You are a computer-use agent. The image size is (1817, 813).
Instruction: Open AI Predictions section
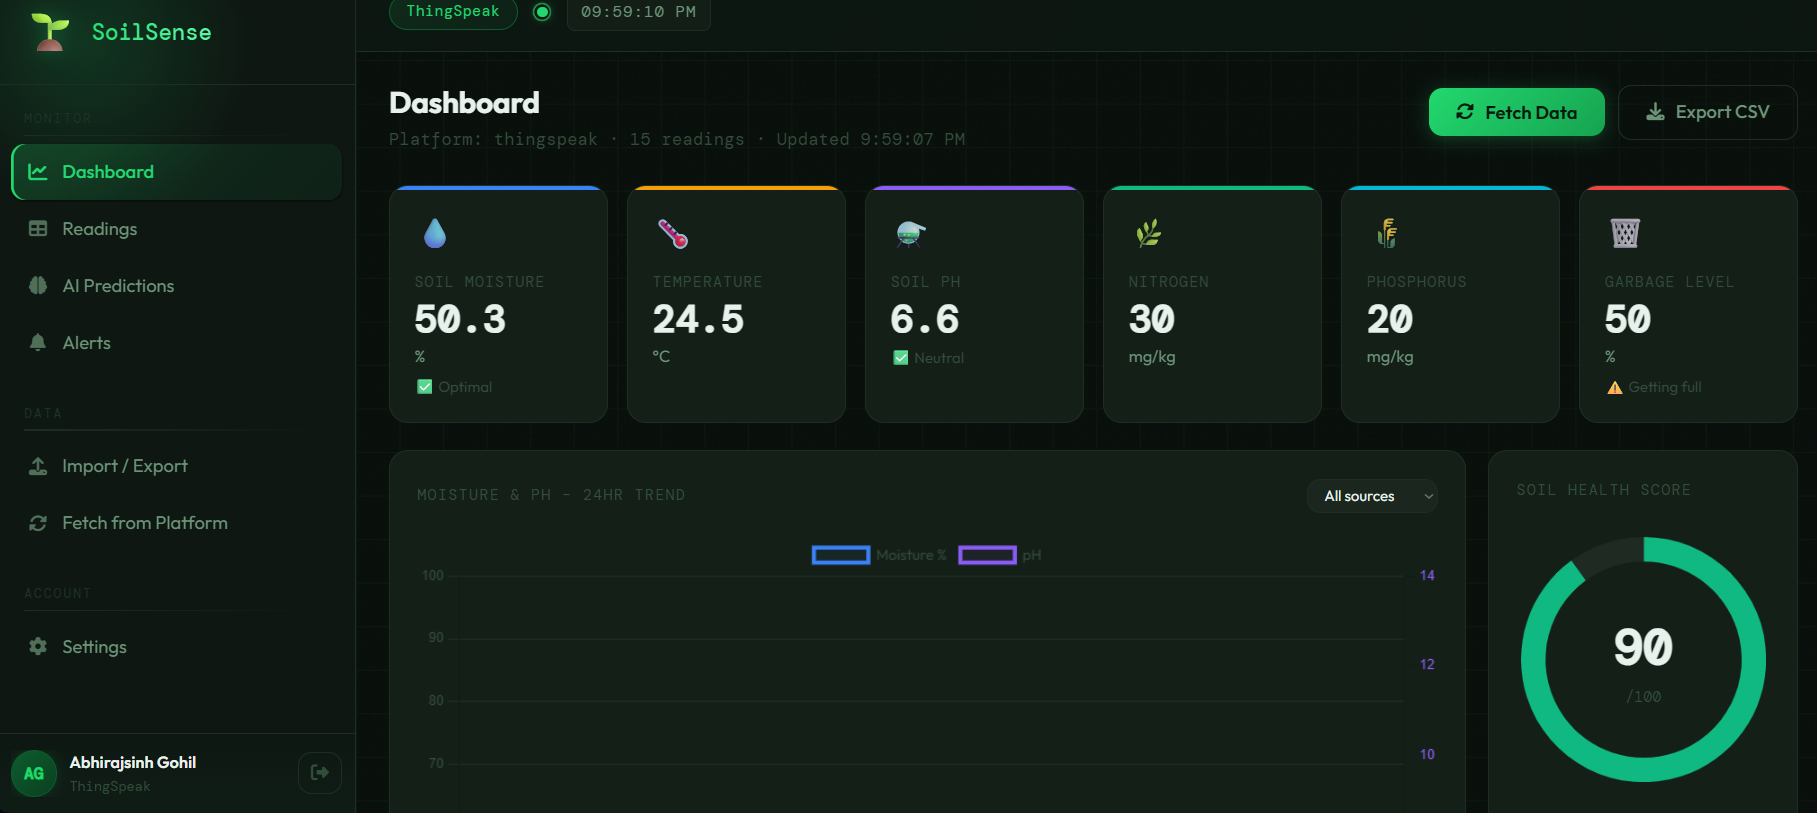[177, 286]
